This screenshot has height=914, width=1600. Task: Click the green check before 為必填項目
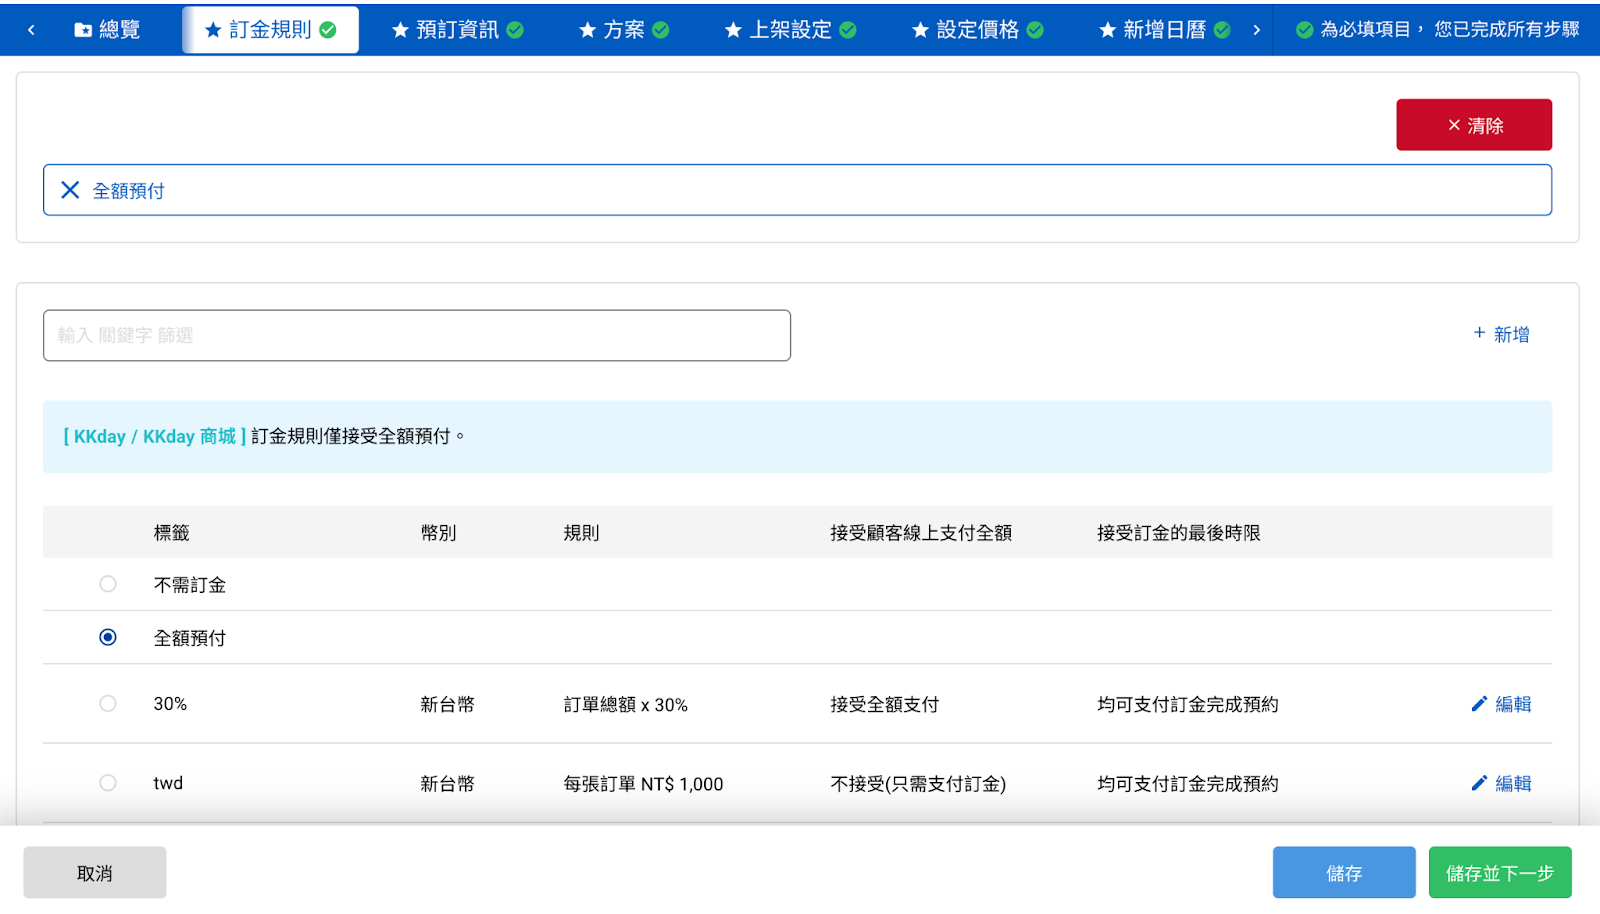[x=1304, y=30]
